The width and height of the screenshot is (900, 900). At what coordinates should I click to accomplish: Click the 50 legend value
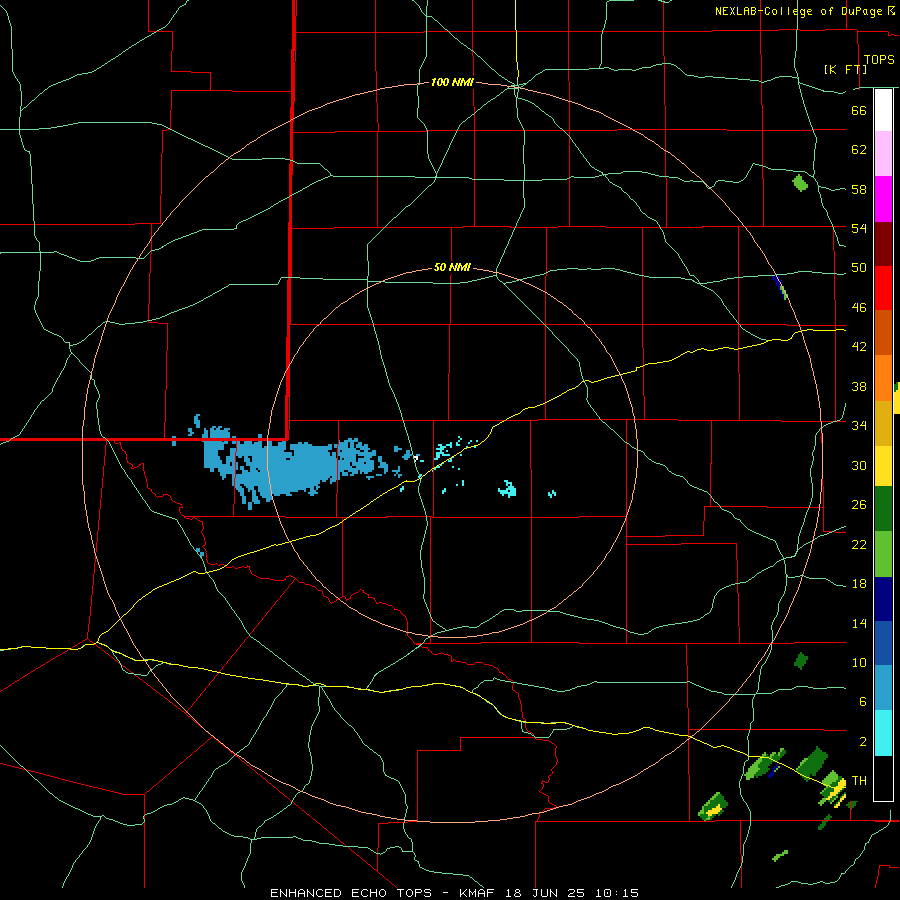coord(859,268)
